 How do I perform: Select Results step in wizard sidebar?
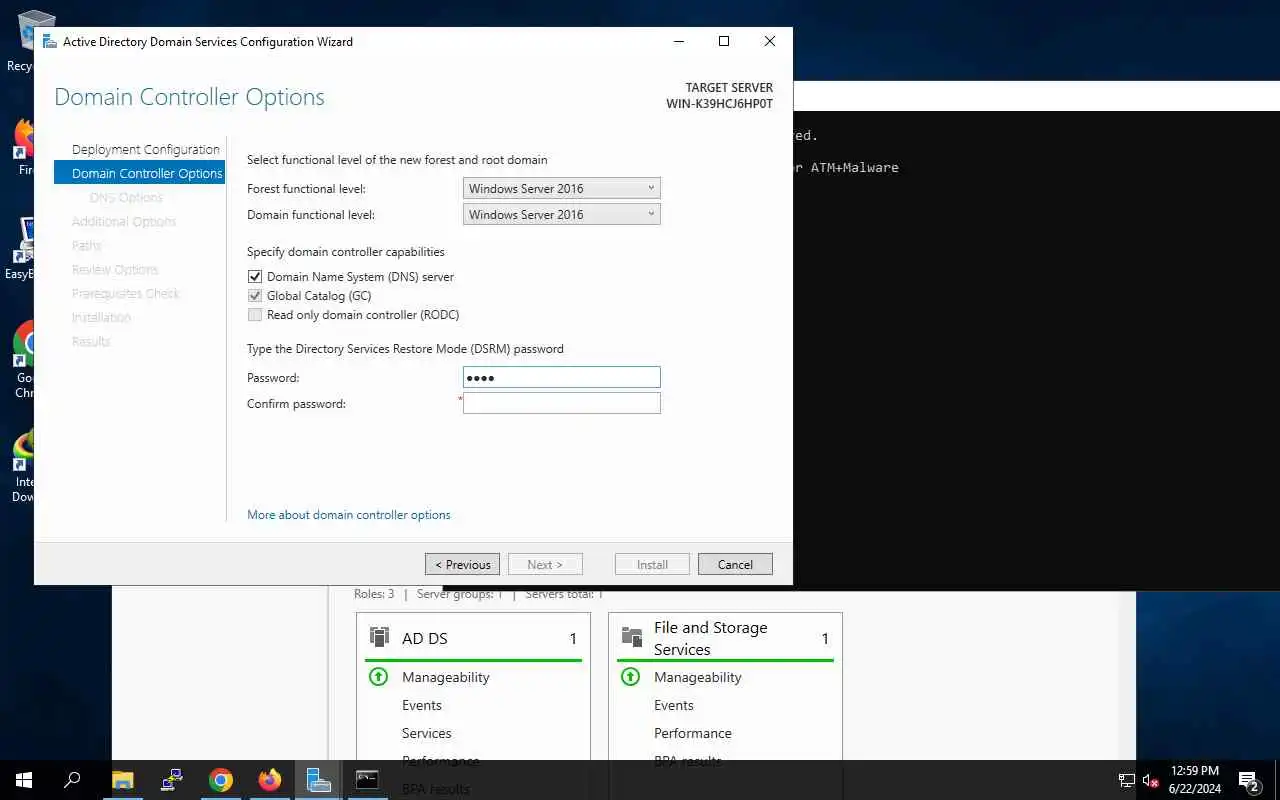91,341
